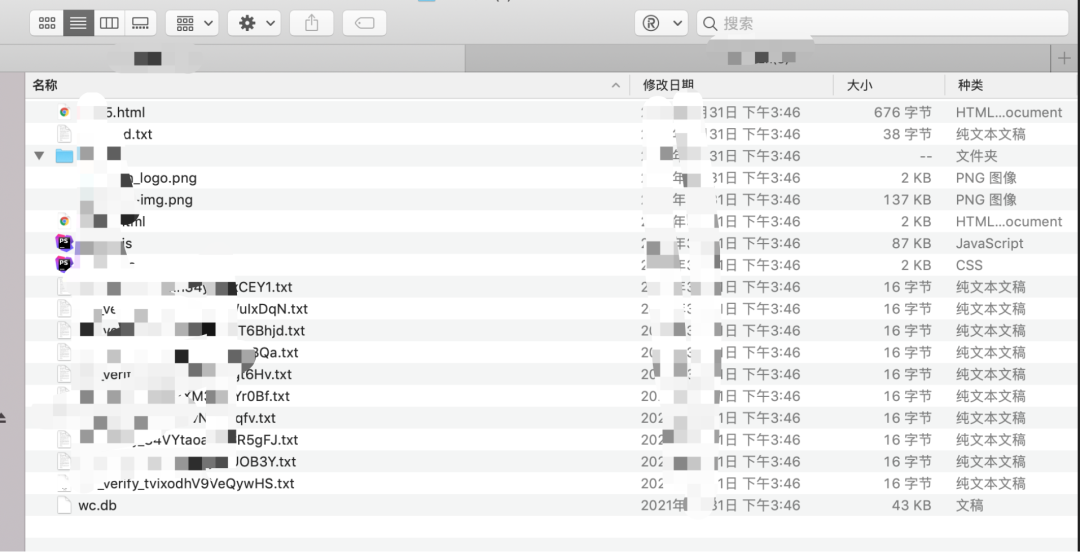Image resolution: width=1080 pixels, height=556 pixels.
Task: Sort by 种类 column header
Action: point(970,85)
